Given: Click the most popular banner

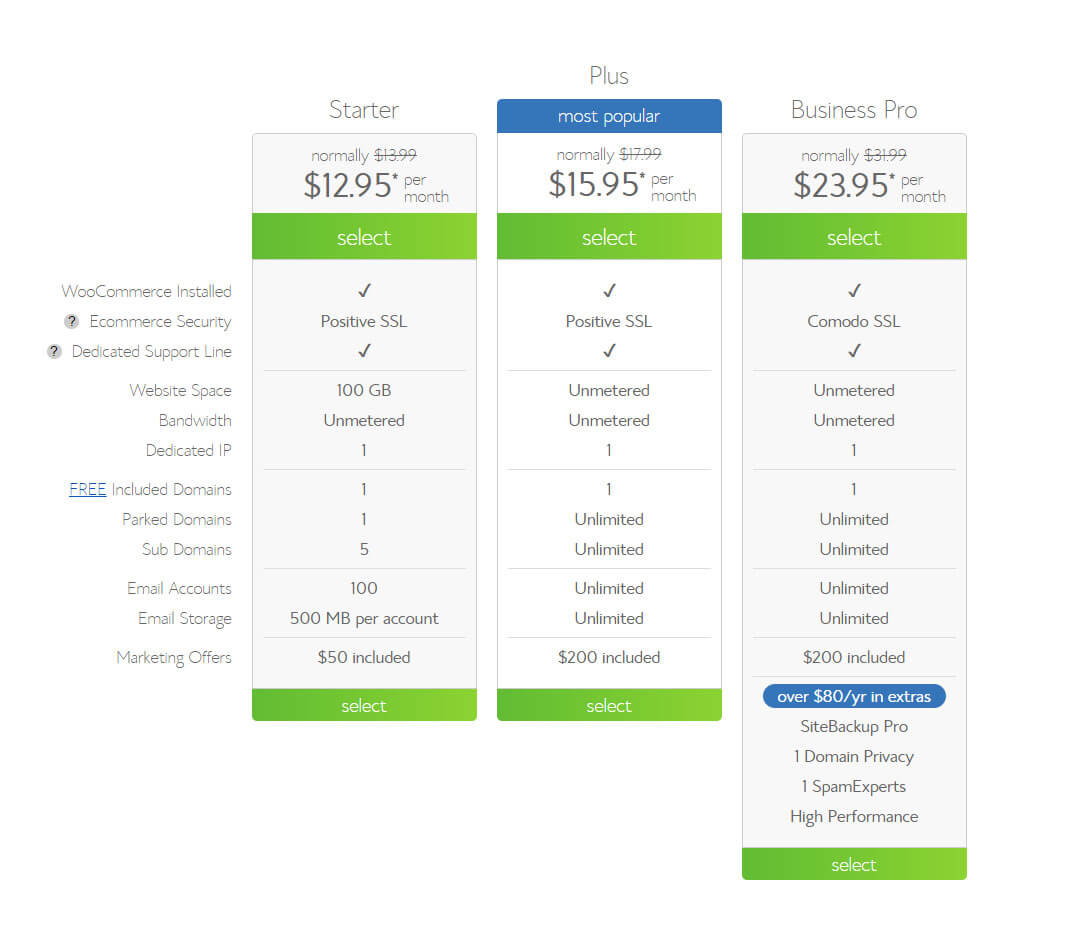Looking at the screenshot, I should pyautogui.click(x=609, y=116).
